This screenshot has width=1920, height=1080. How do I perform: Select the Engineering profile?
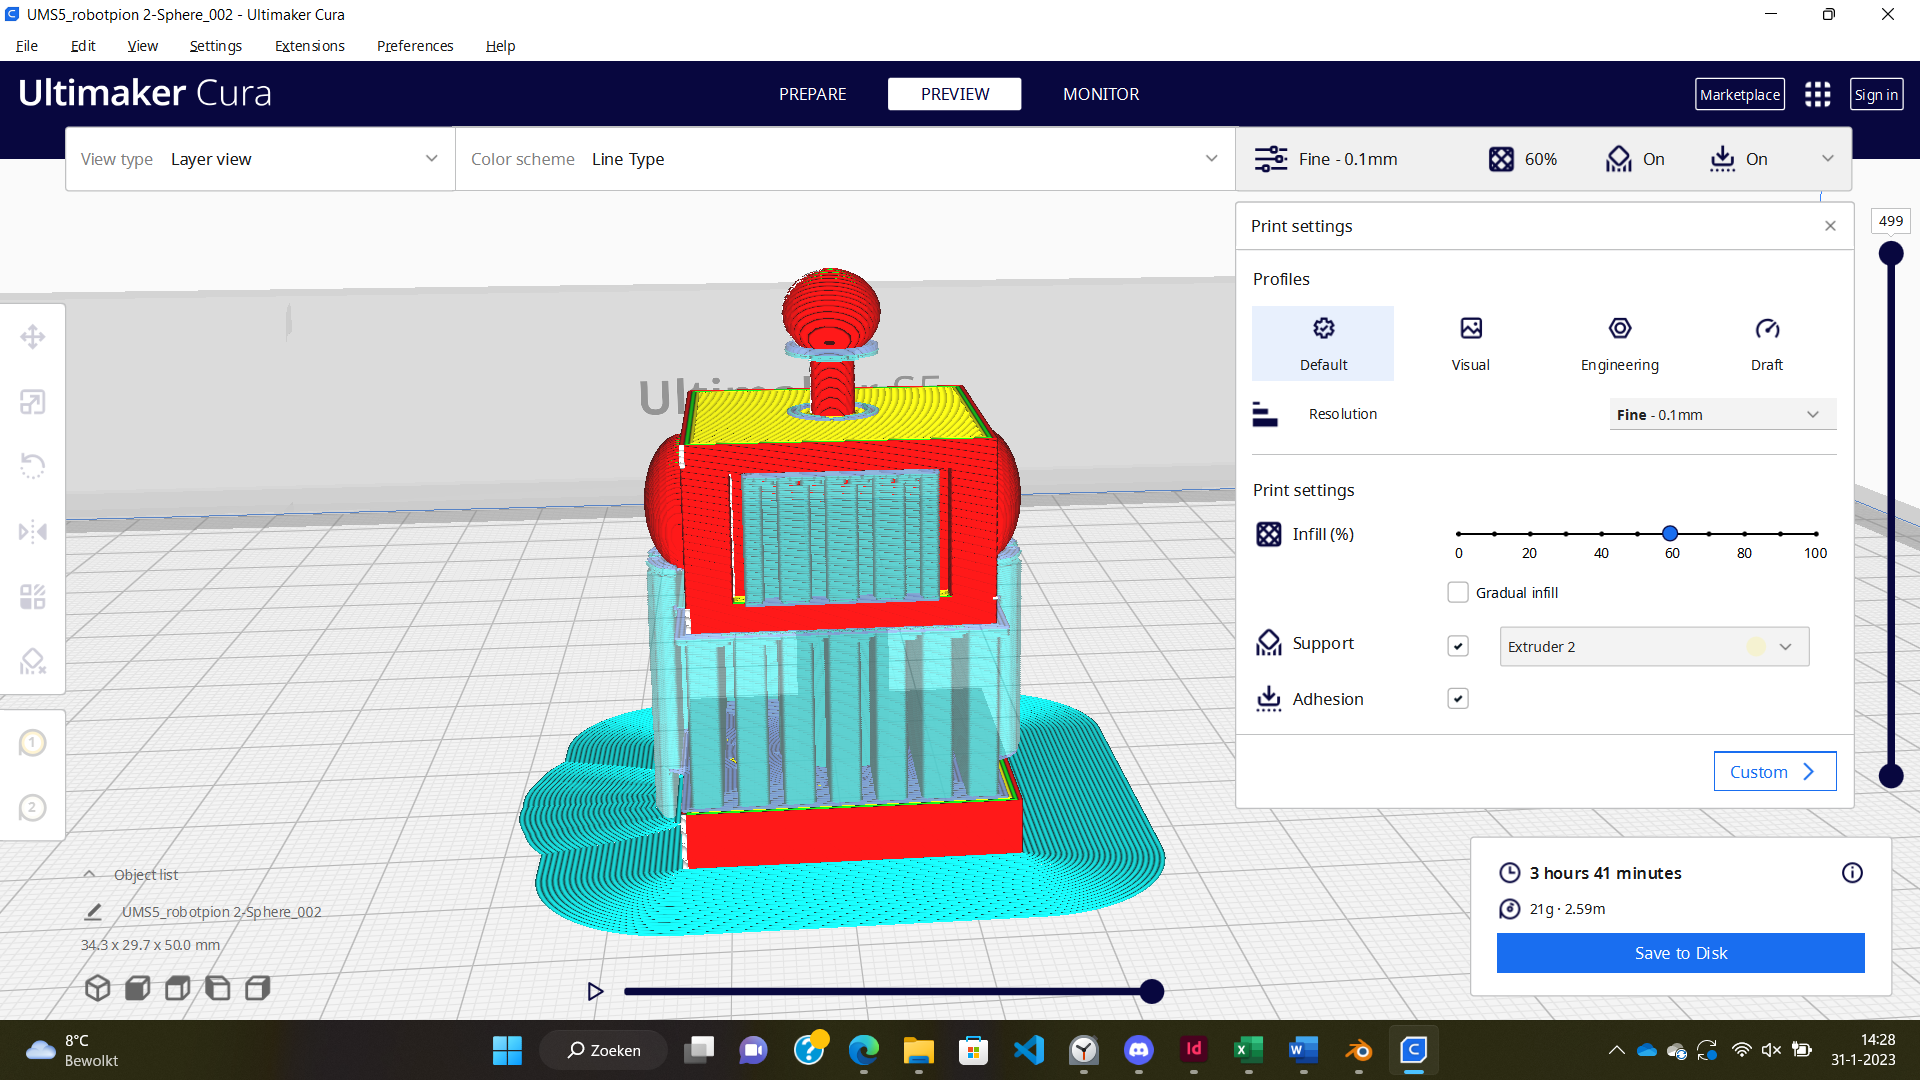click(1619, 343)
